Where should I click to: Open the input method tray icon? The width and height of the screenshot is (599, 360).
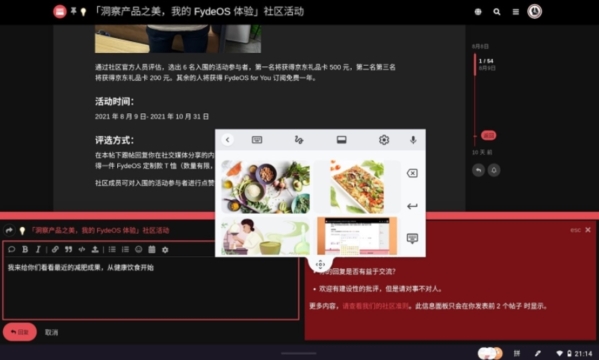click(517, 353)
